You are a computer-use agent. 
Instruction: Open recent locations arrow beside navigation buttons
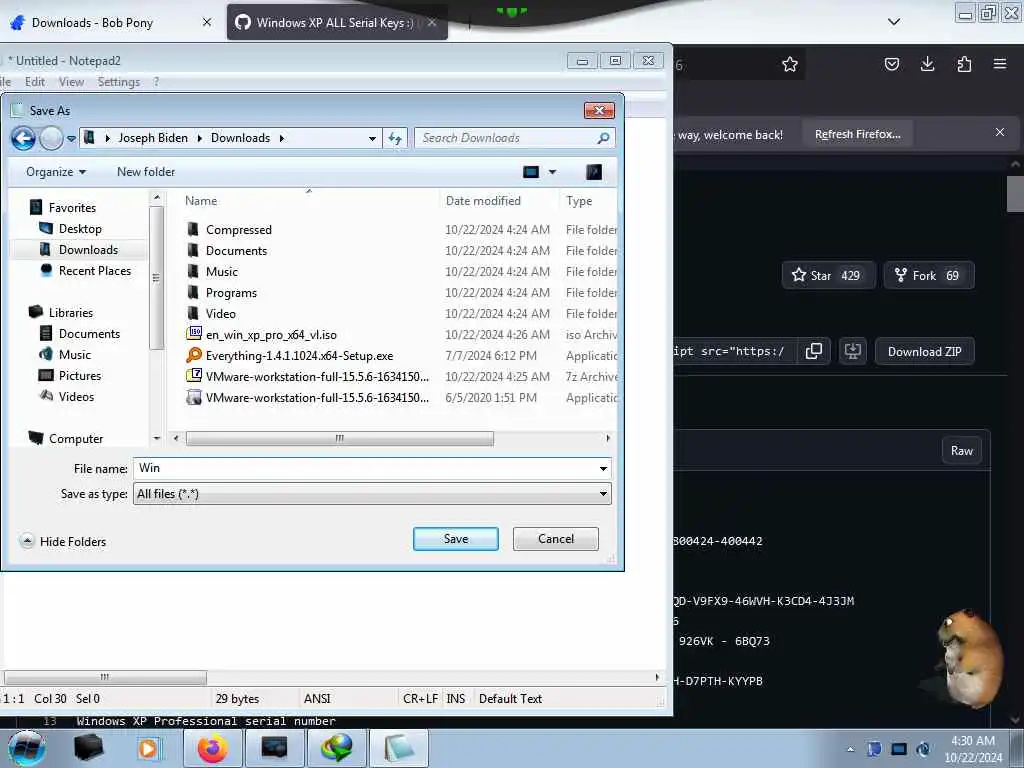tap(71, 138)
